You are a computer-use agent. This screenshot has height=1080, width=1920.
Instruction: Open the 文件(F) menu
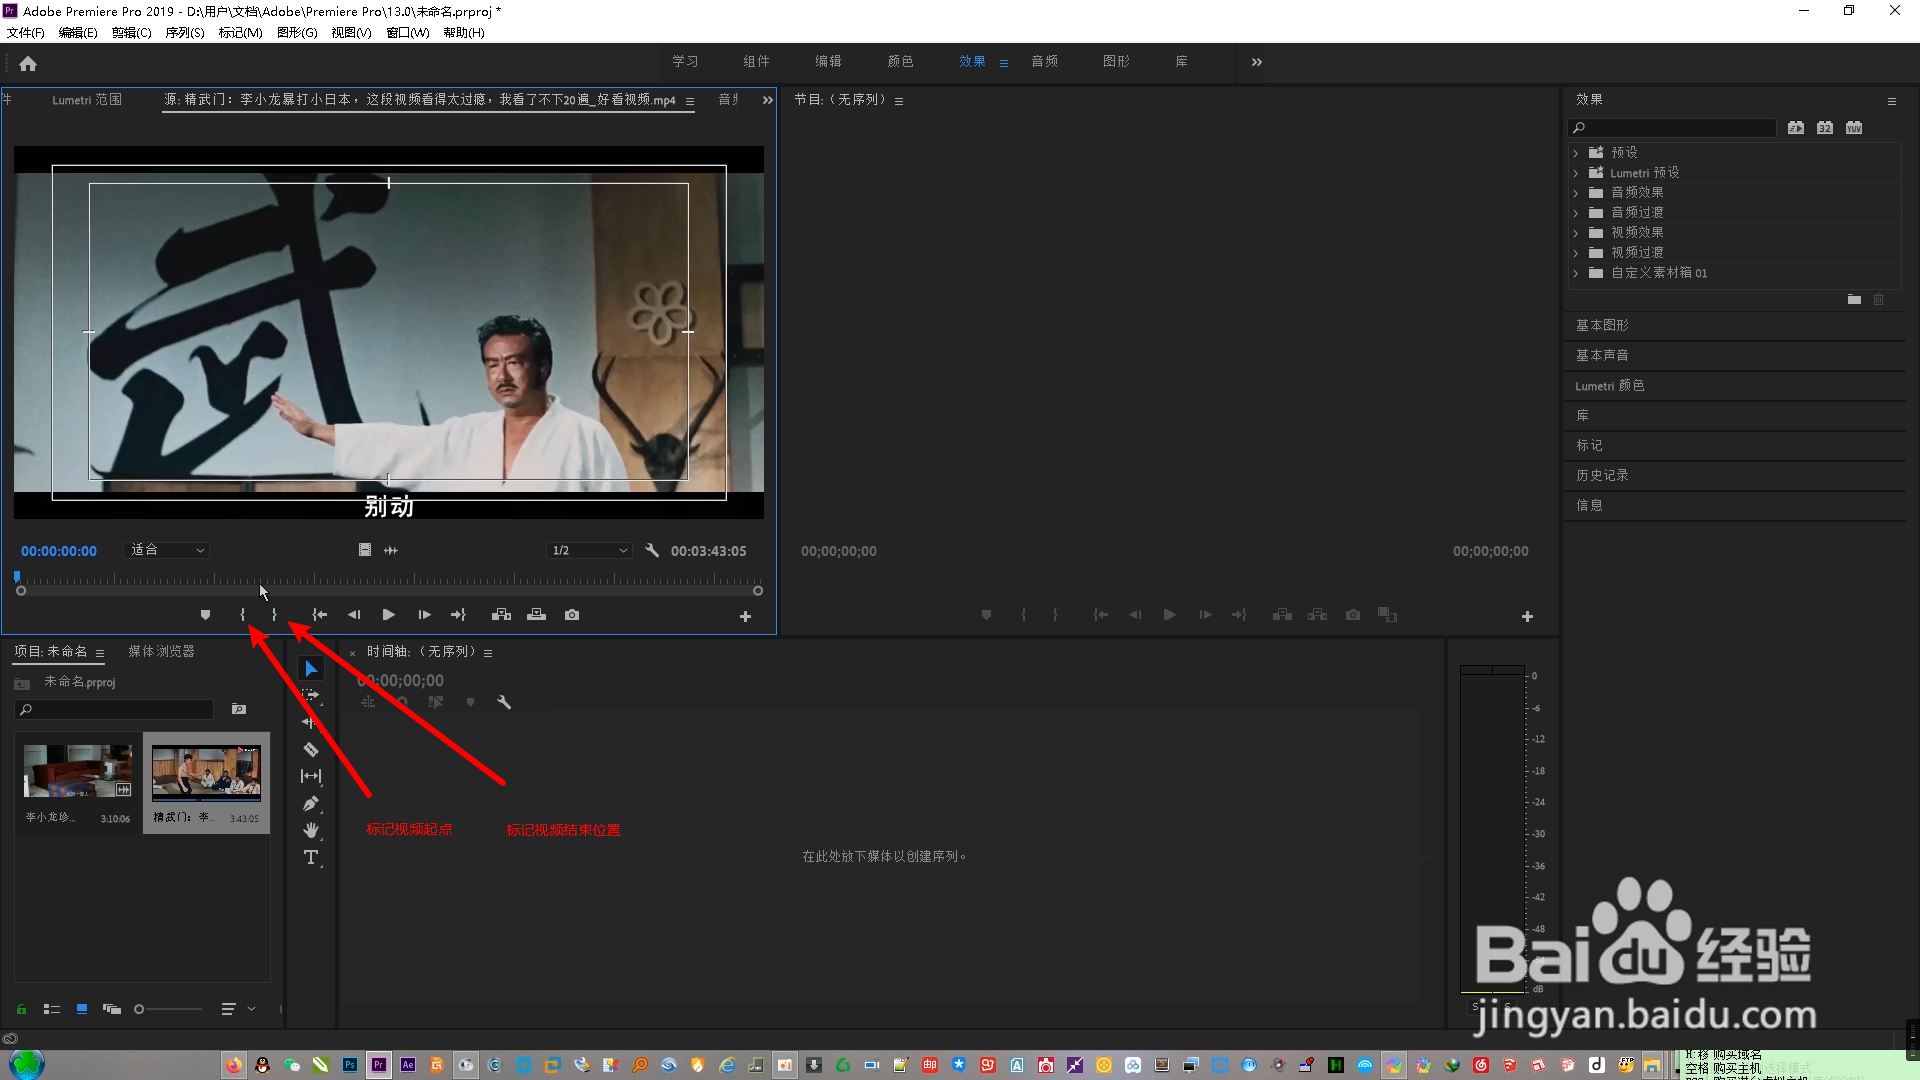26,32
